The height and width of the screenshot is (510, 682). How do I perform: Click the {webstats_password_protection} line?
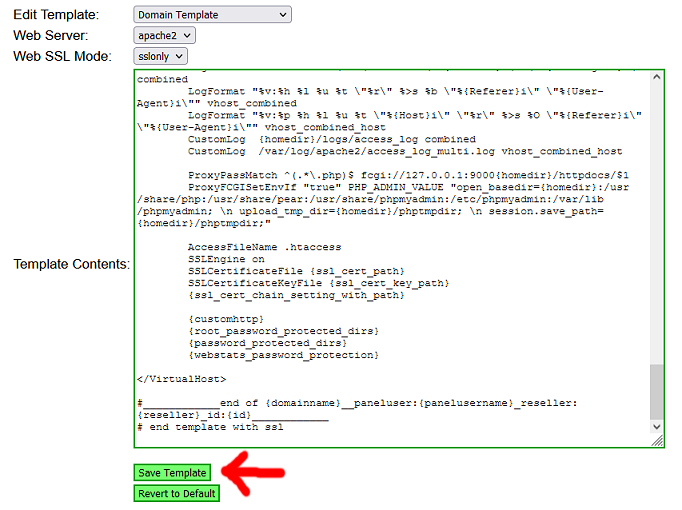(x=284, y=355)
